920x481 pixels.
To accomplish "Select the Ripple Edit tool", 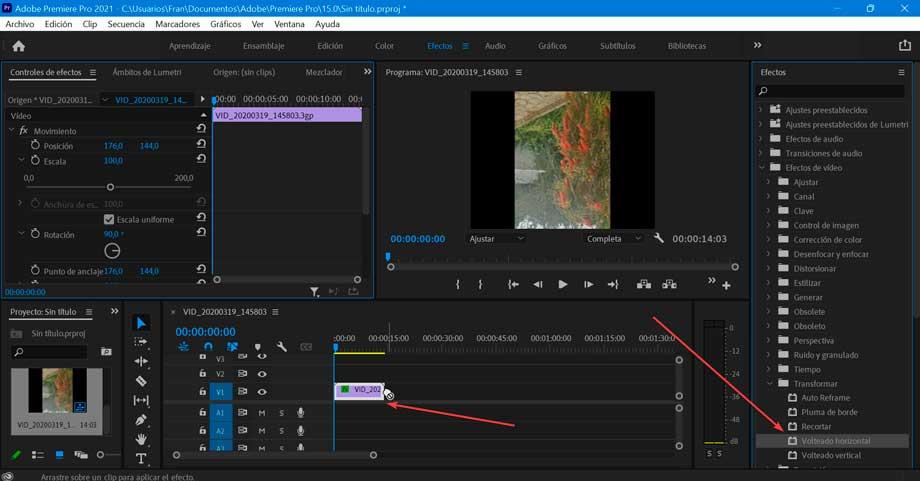I will [x=141, y=361].
